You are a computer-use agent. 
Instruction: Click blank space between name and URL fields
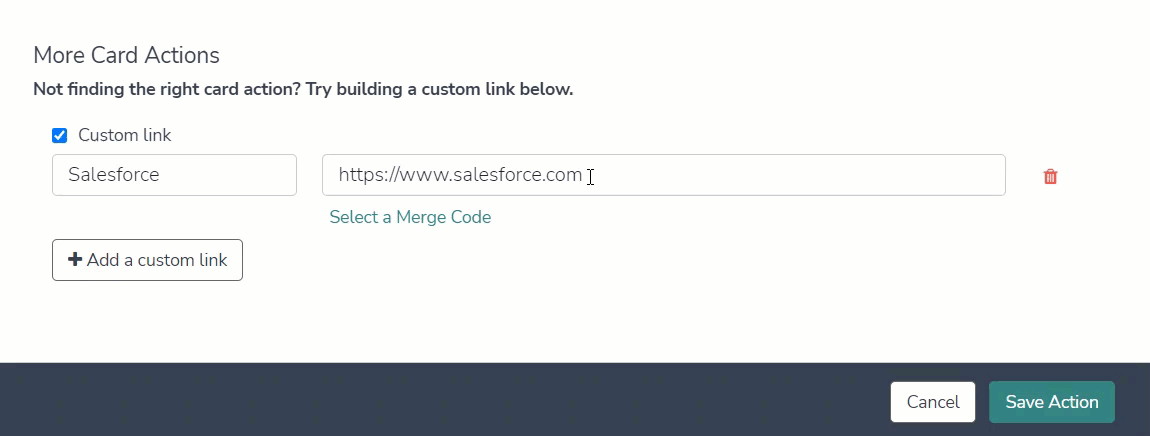[310, 175]
